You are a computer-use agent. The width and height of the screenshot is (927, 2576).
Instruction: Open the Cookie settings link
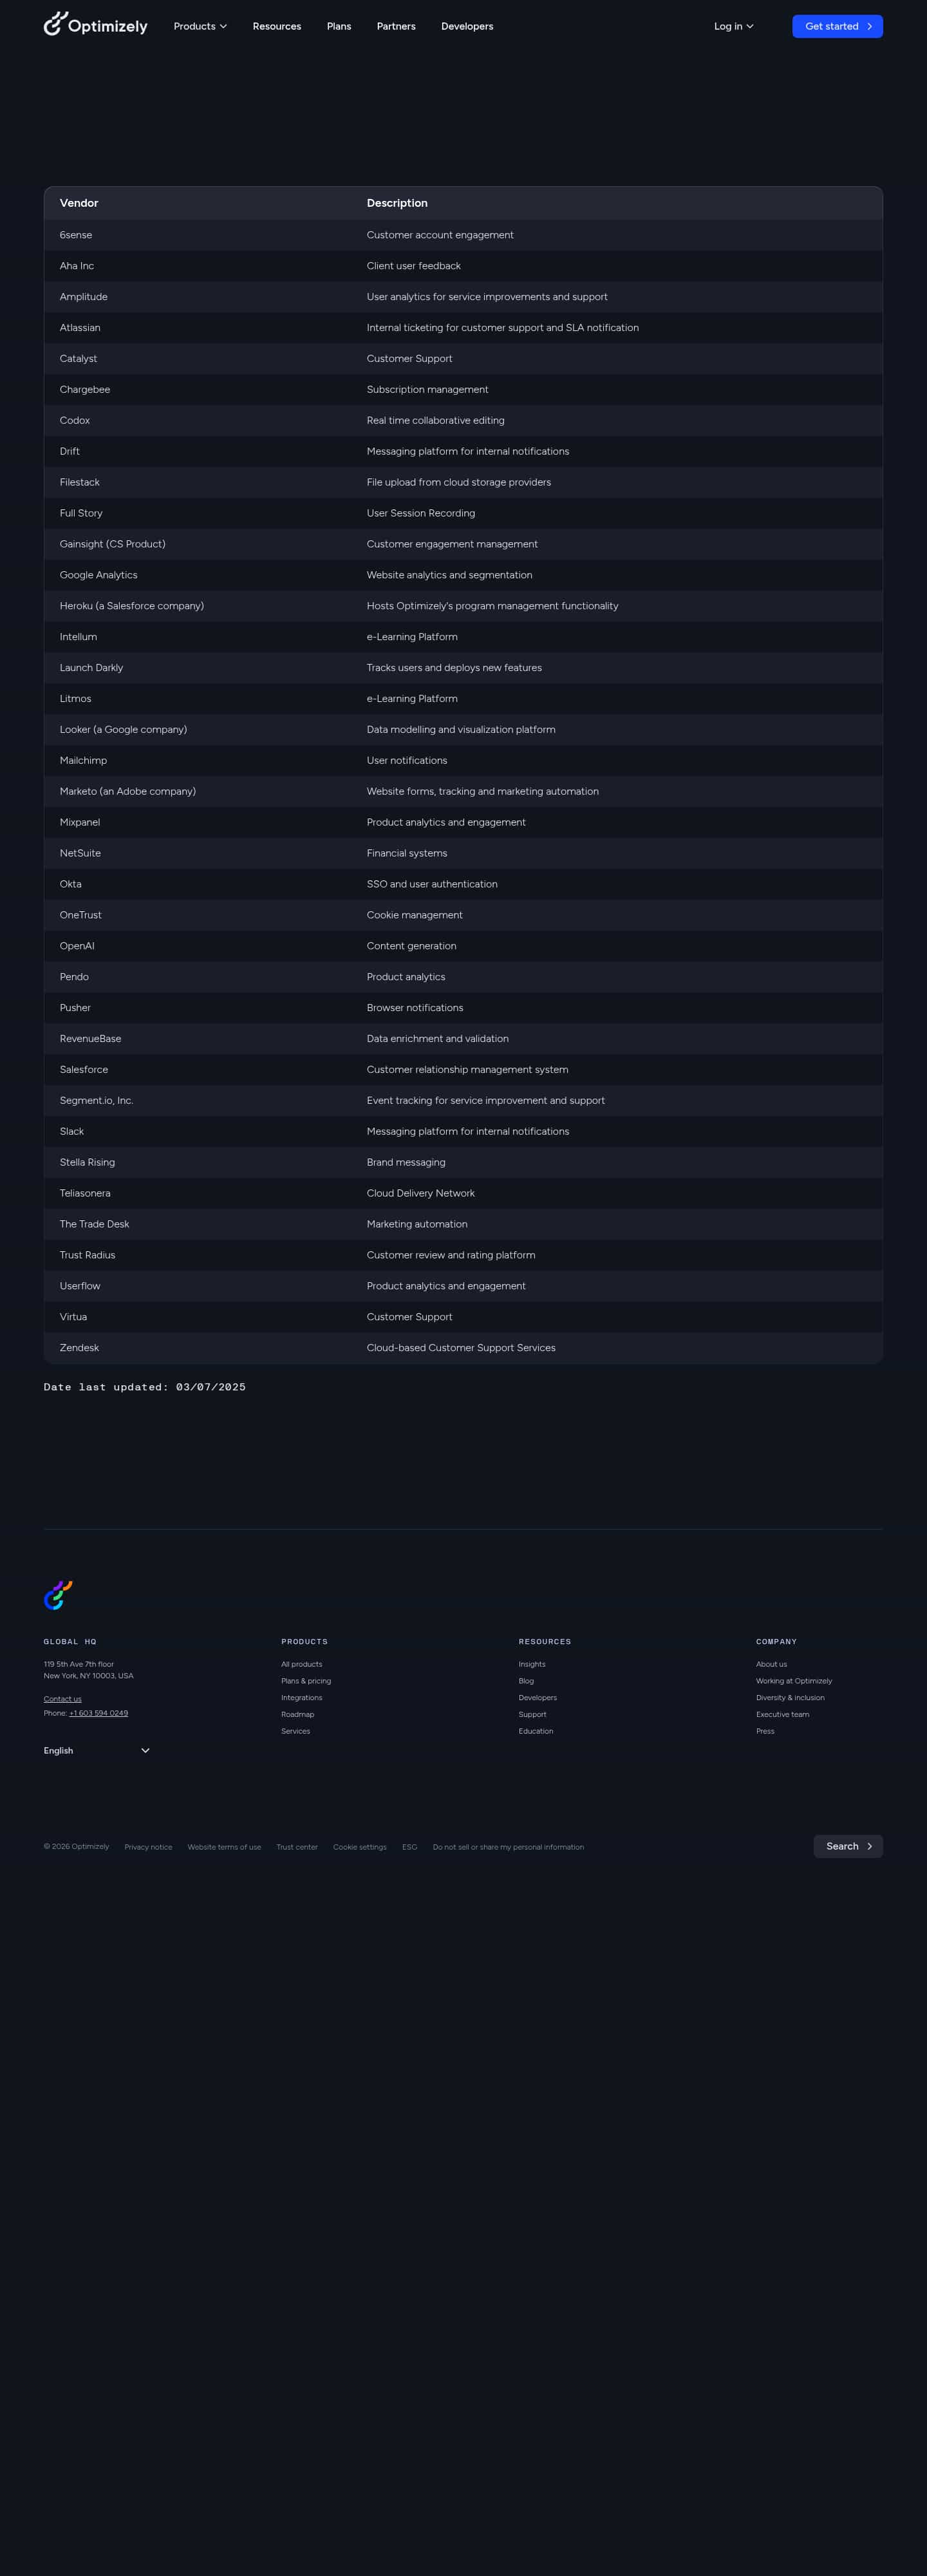[x=359, y=1846]
